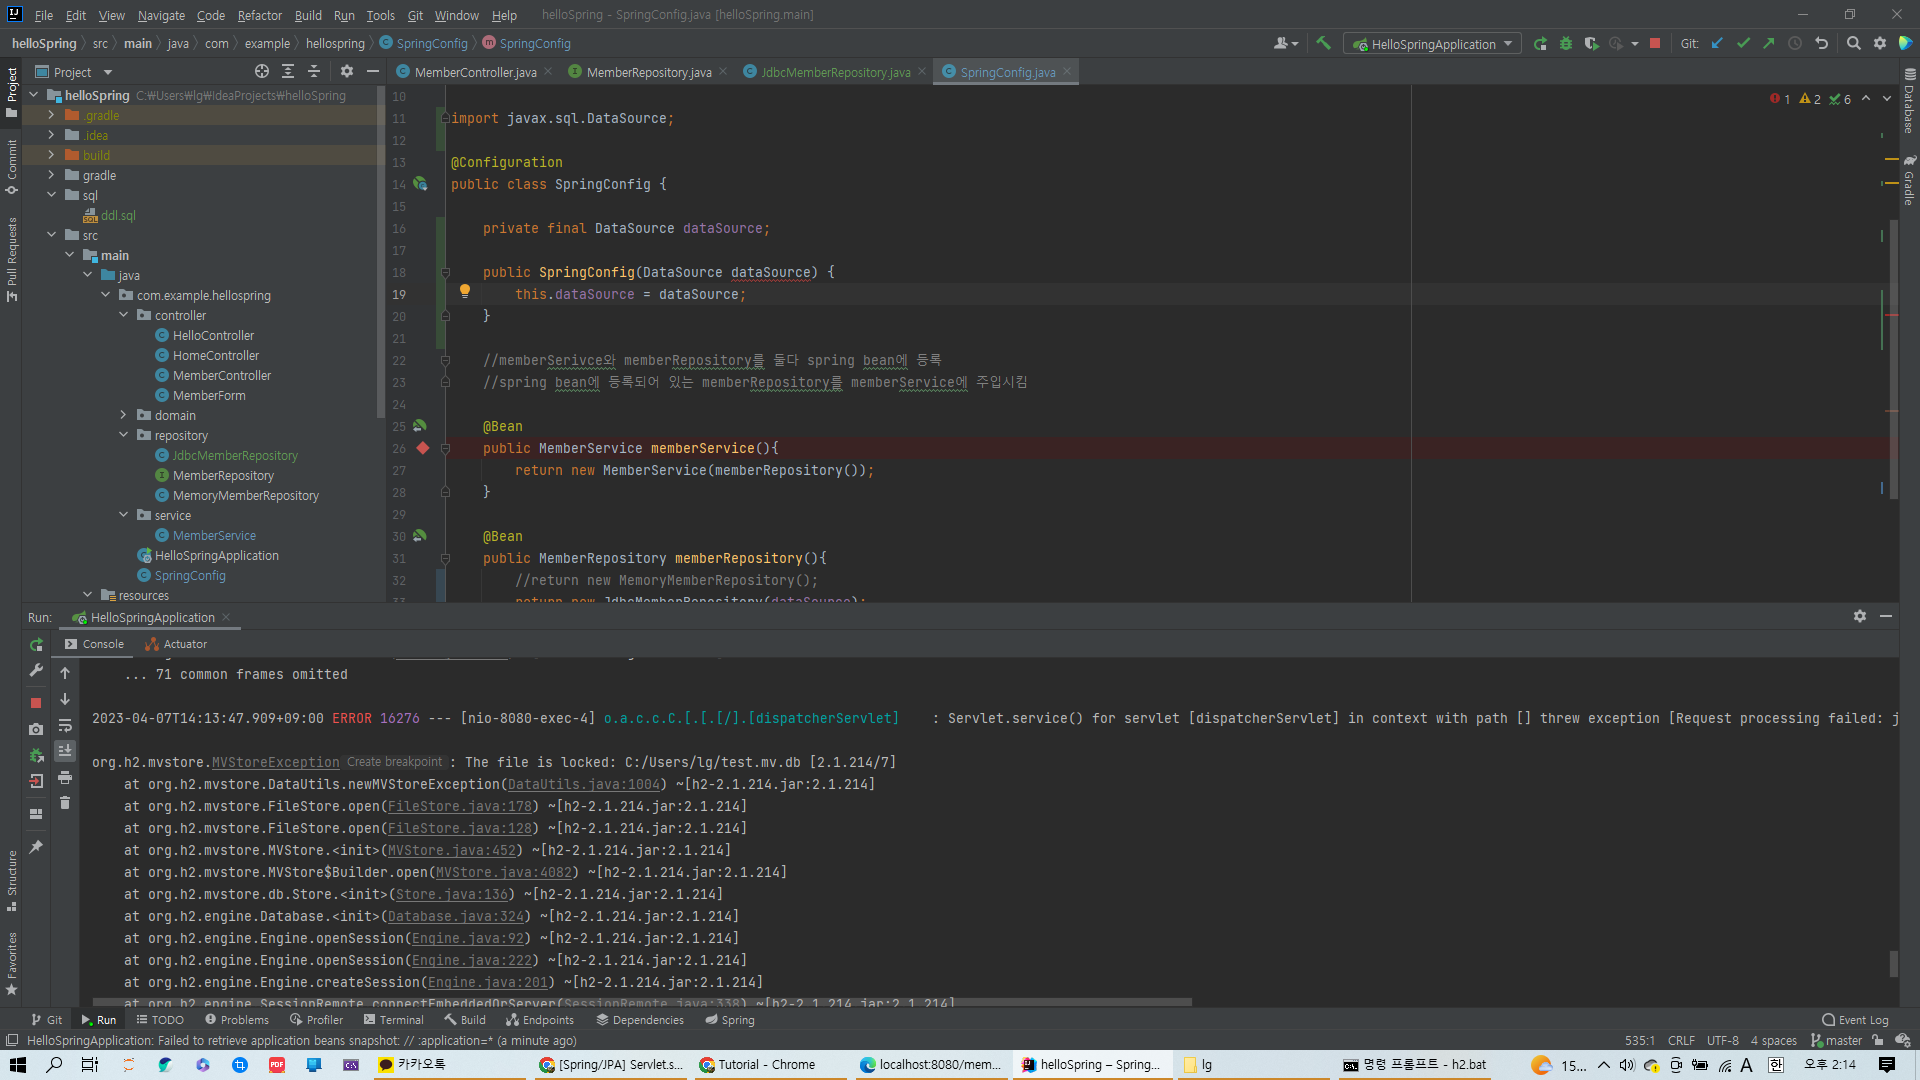Open the Event Log
The height and width of the screenshot is (1080, 1920).
click(1855, 1020)
